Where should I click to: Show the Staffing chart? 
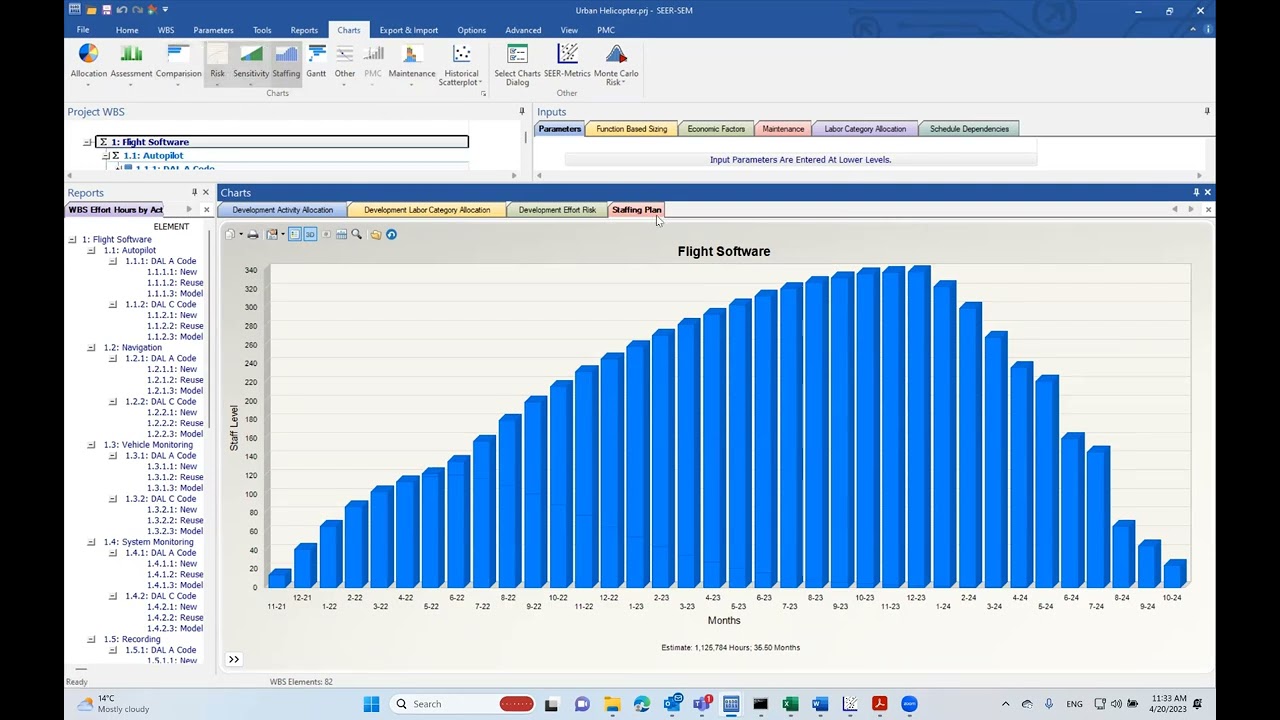(286, 62)
